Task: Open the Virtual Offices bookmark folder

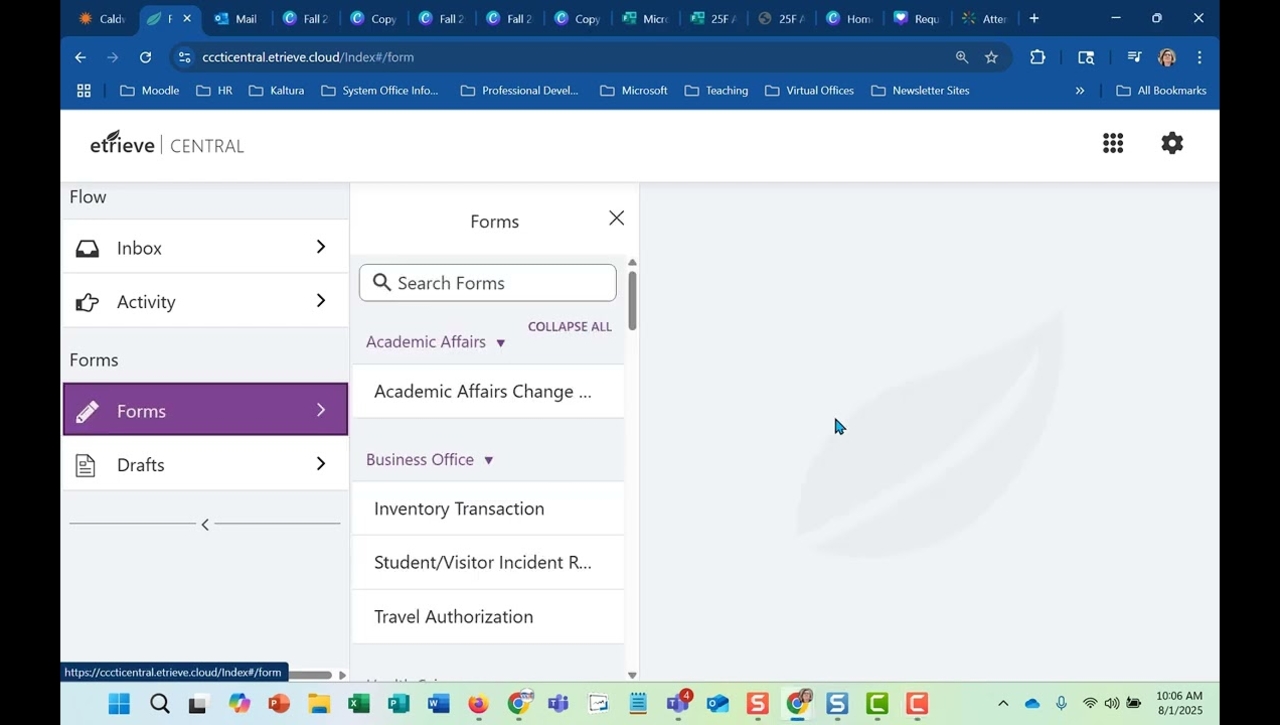Action: [x=809, y=90]
